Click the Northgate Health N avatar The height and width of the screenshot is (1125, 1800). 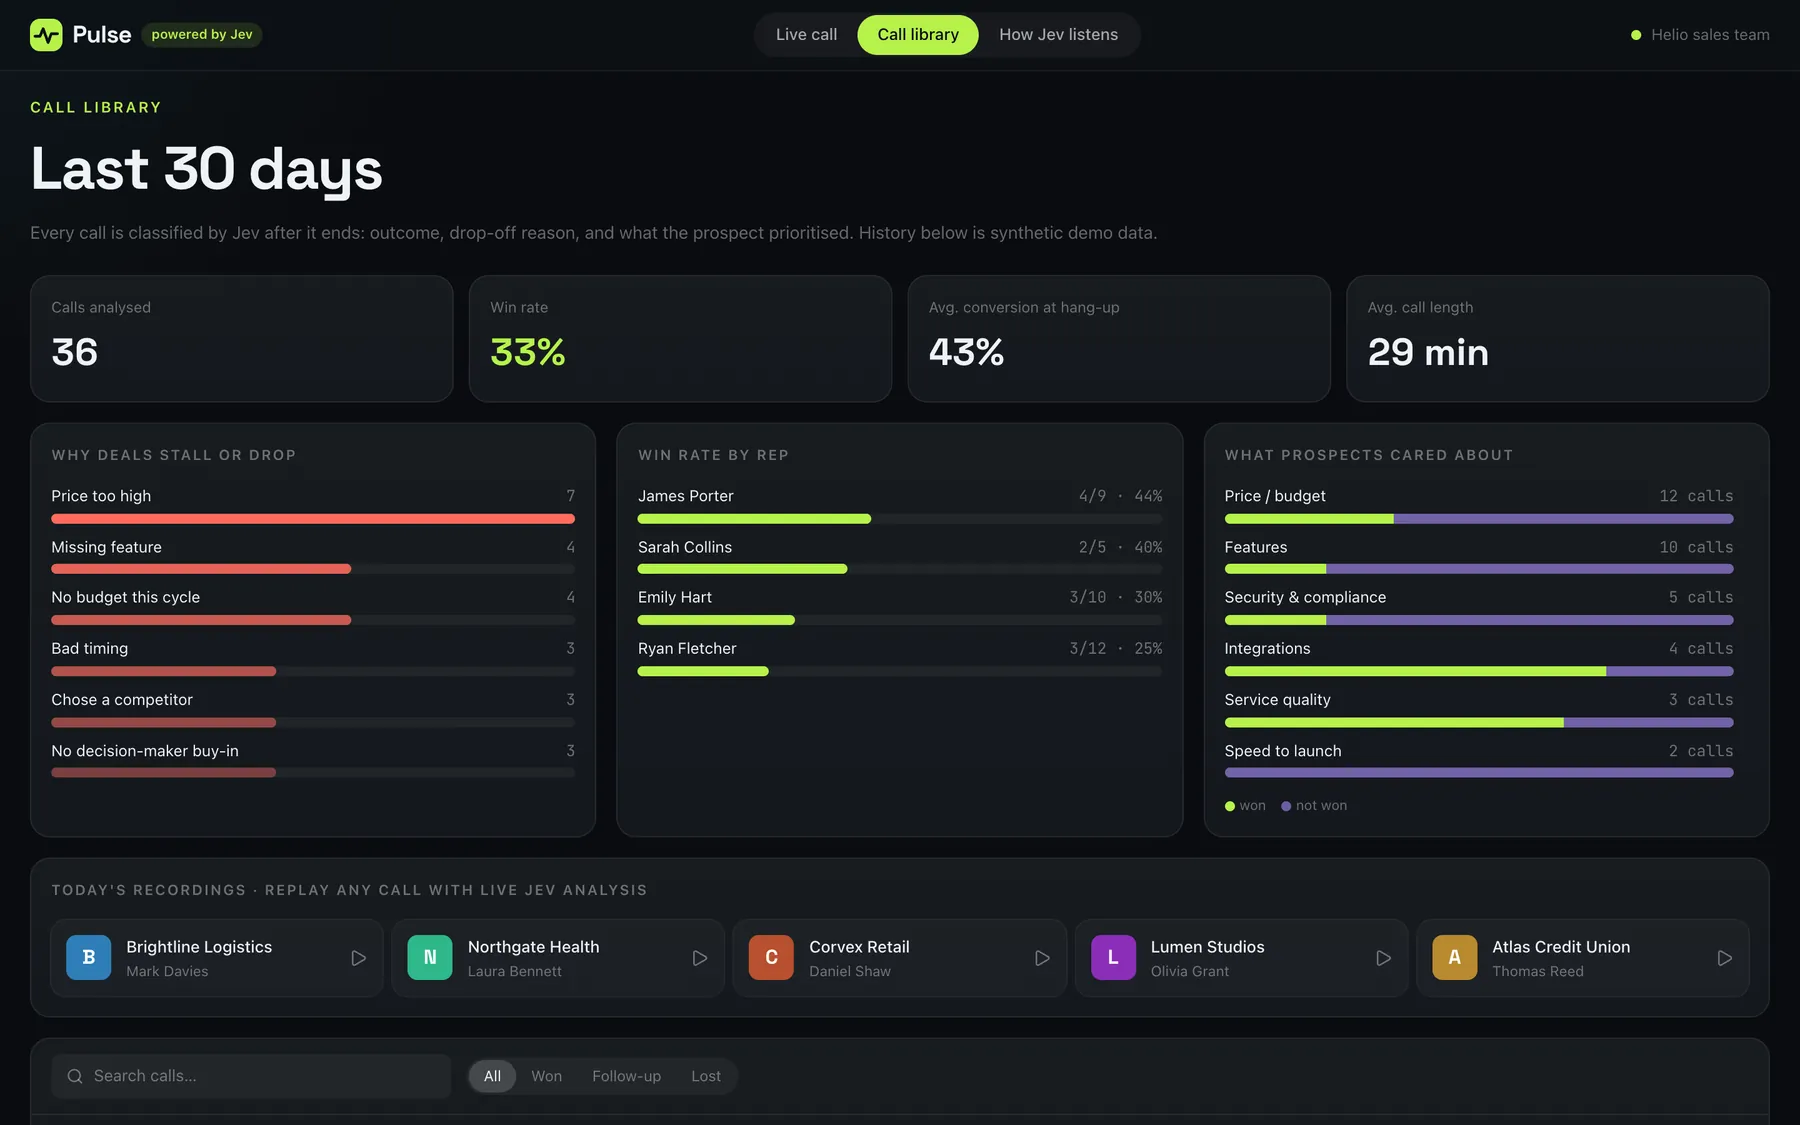(x=430, y=958)
